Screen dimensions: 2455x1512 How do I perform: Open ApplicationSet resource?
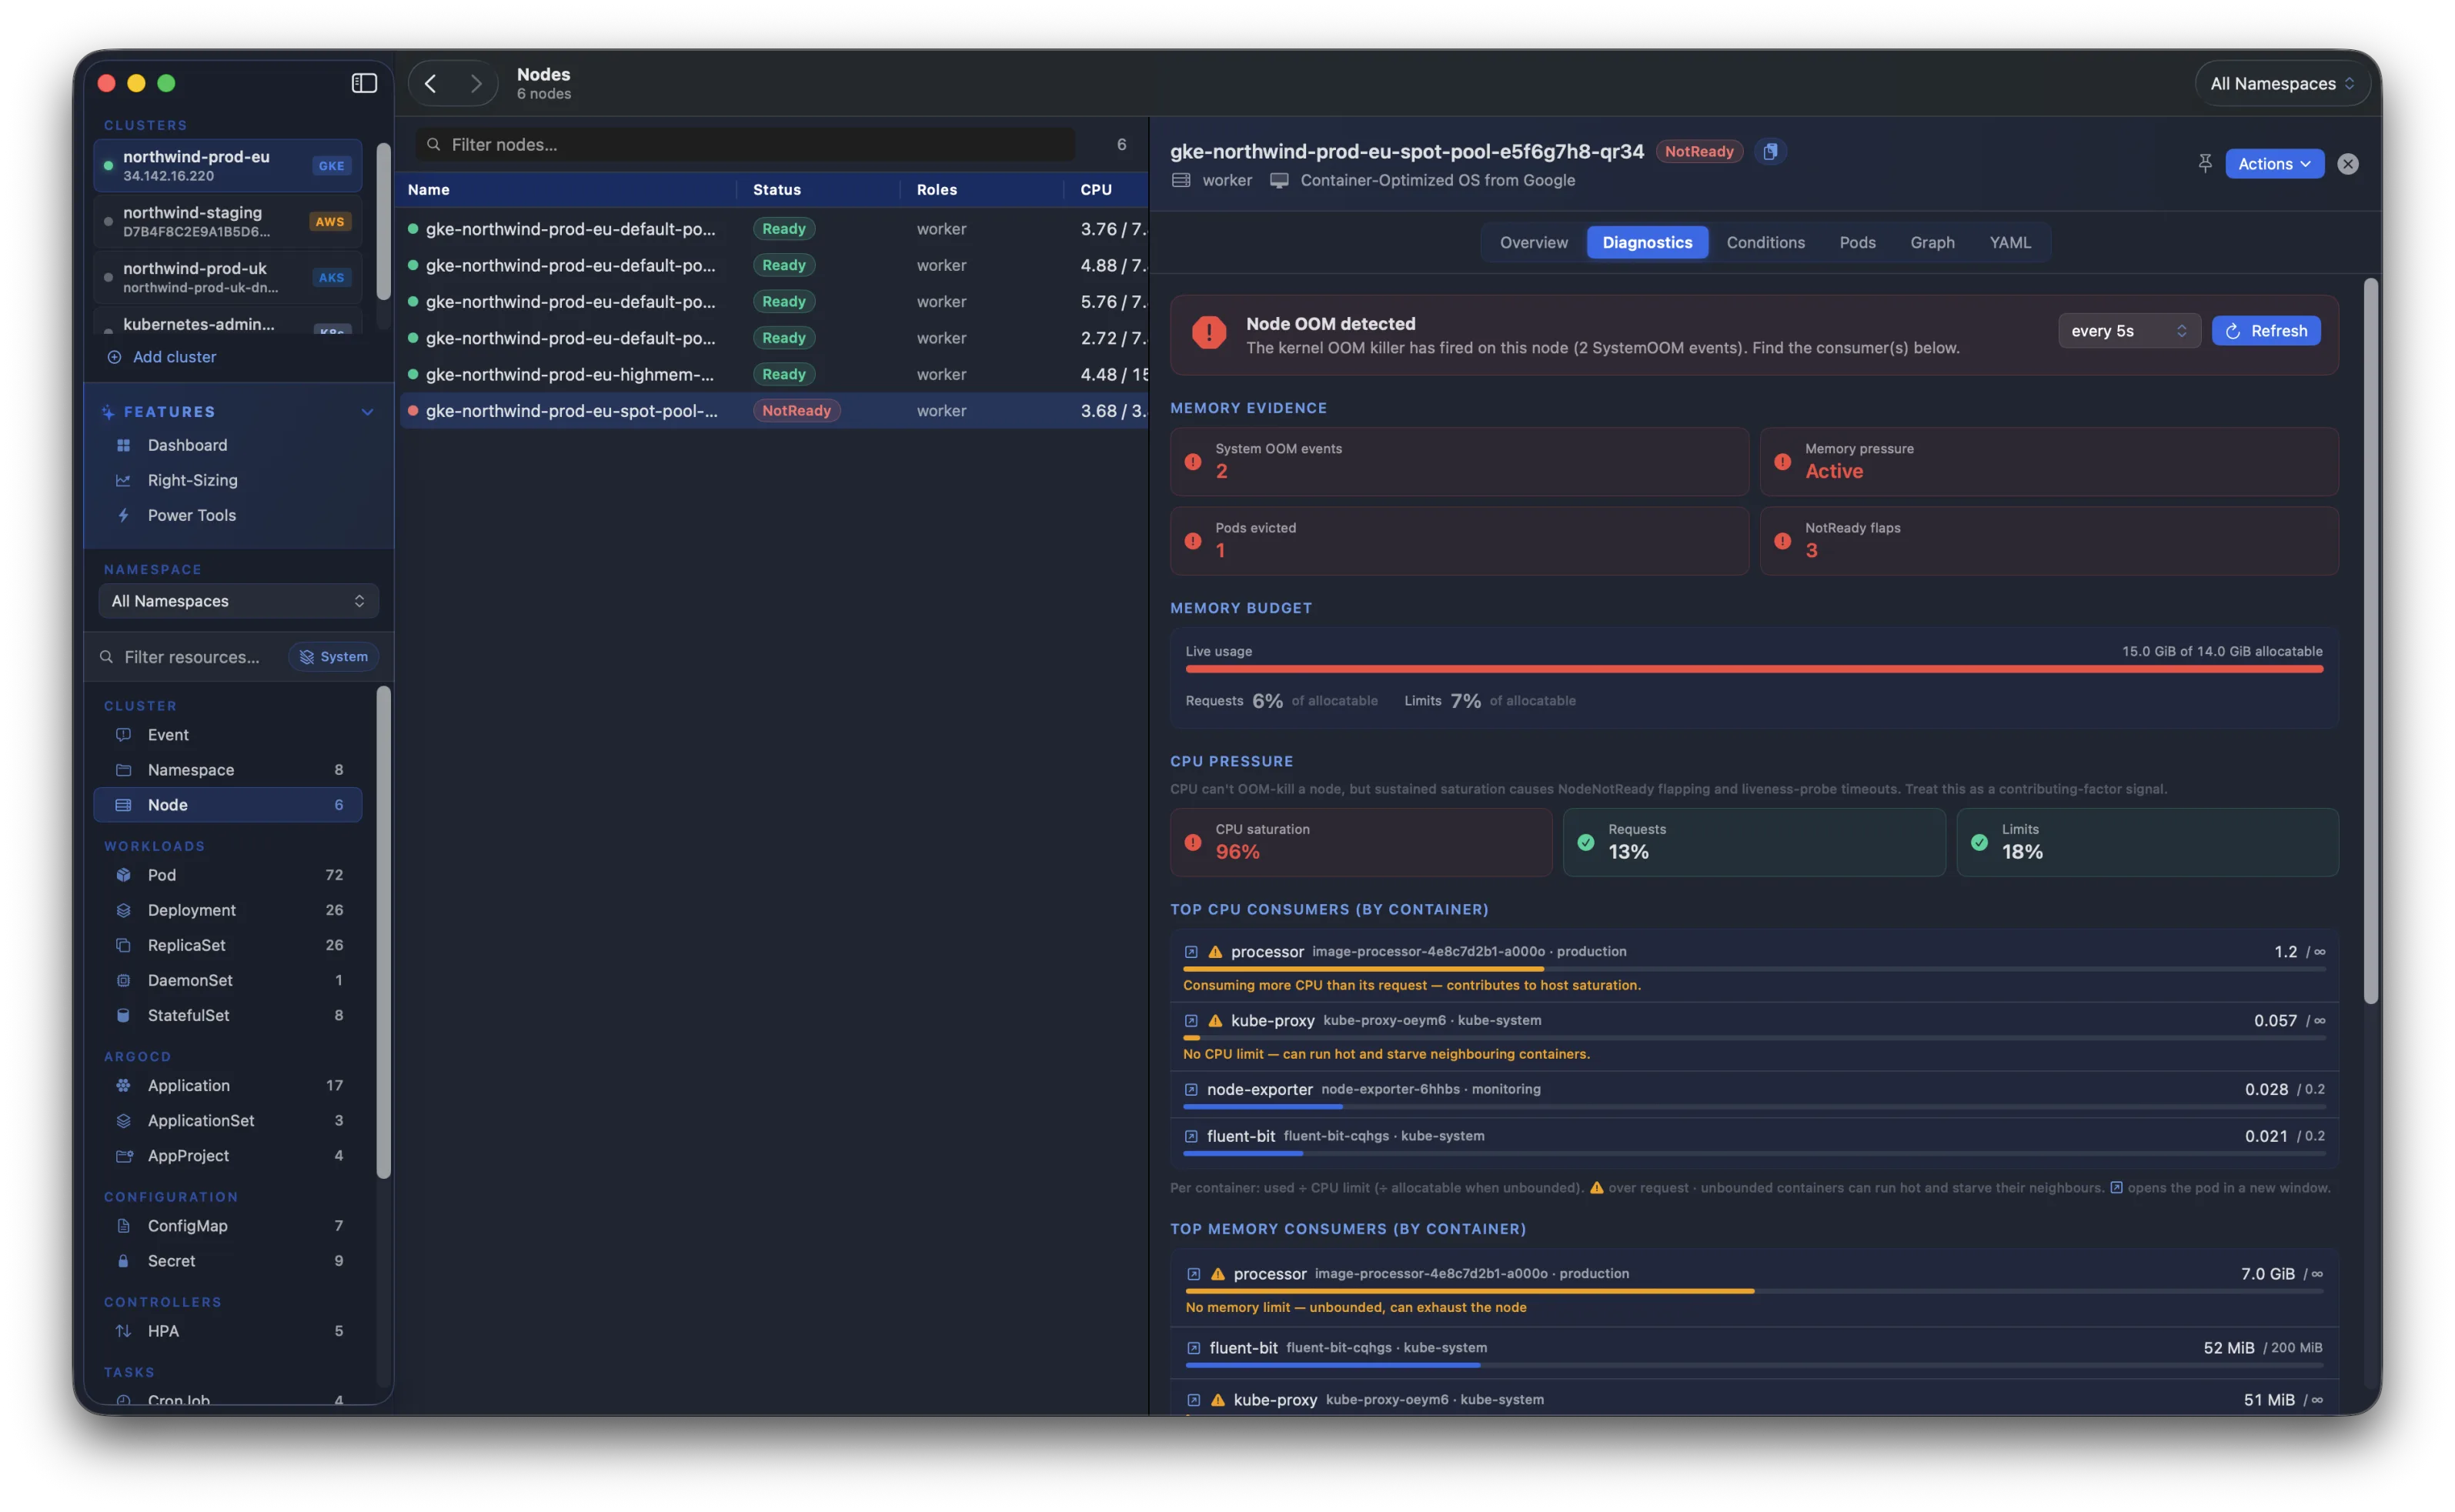(x=228, y=1120)
